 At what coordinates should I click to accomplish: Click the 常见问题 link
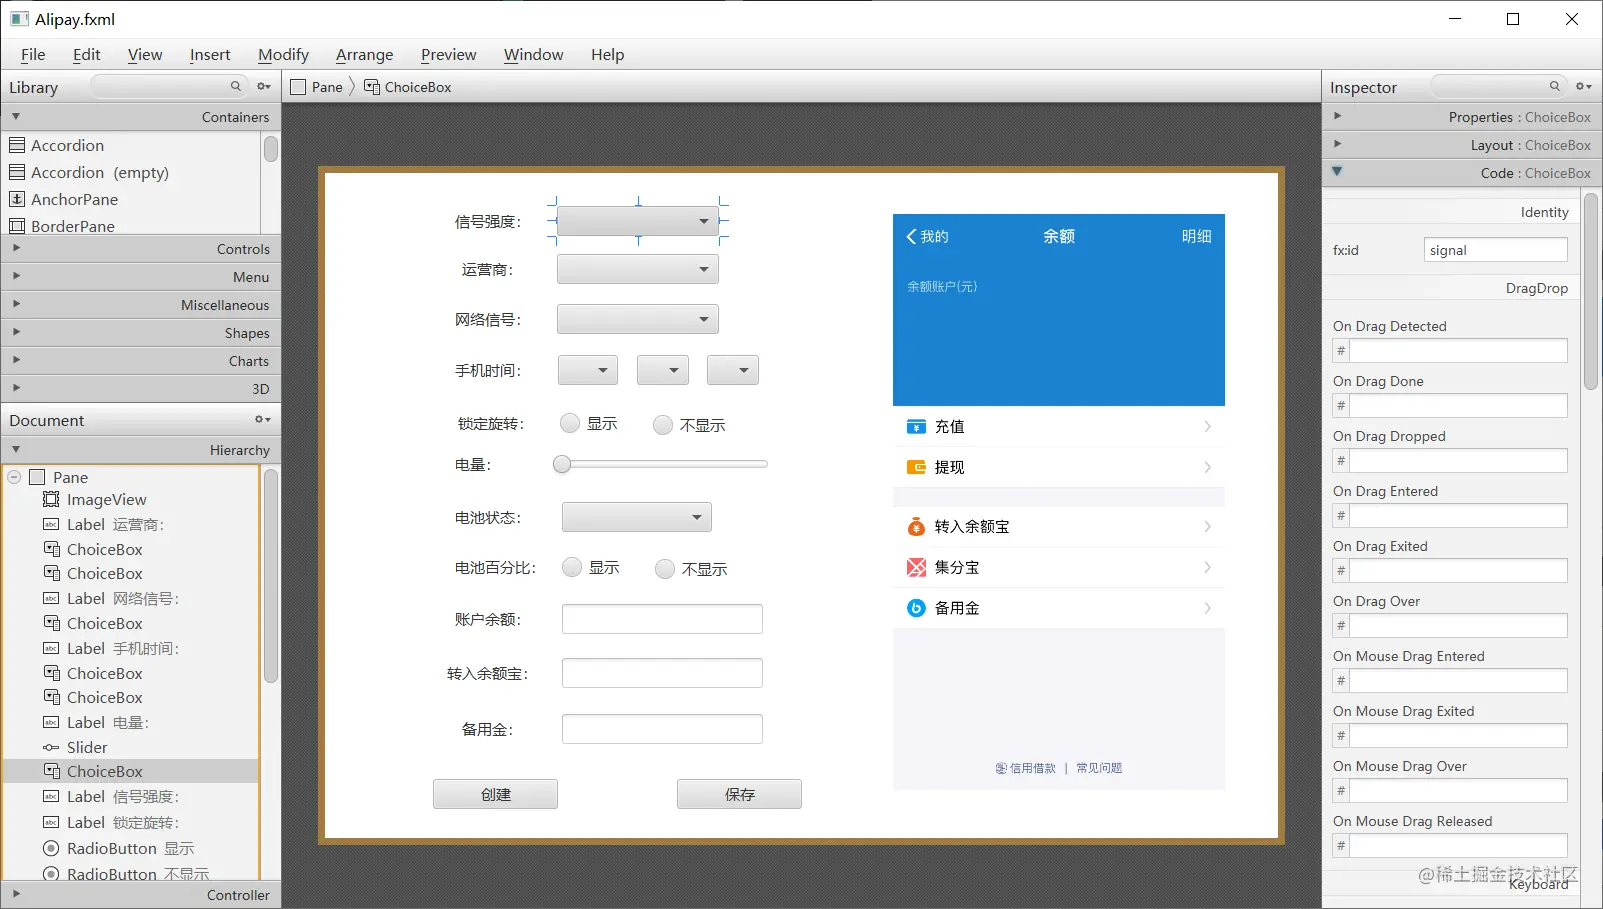(1099, 768)
